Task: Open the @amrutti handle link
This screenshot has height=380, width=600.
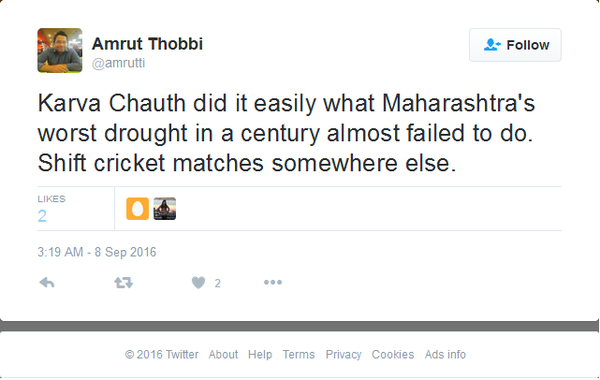Action: point(118,63)
